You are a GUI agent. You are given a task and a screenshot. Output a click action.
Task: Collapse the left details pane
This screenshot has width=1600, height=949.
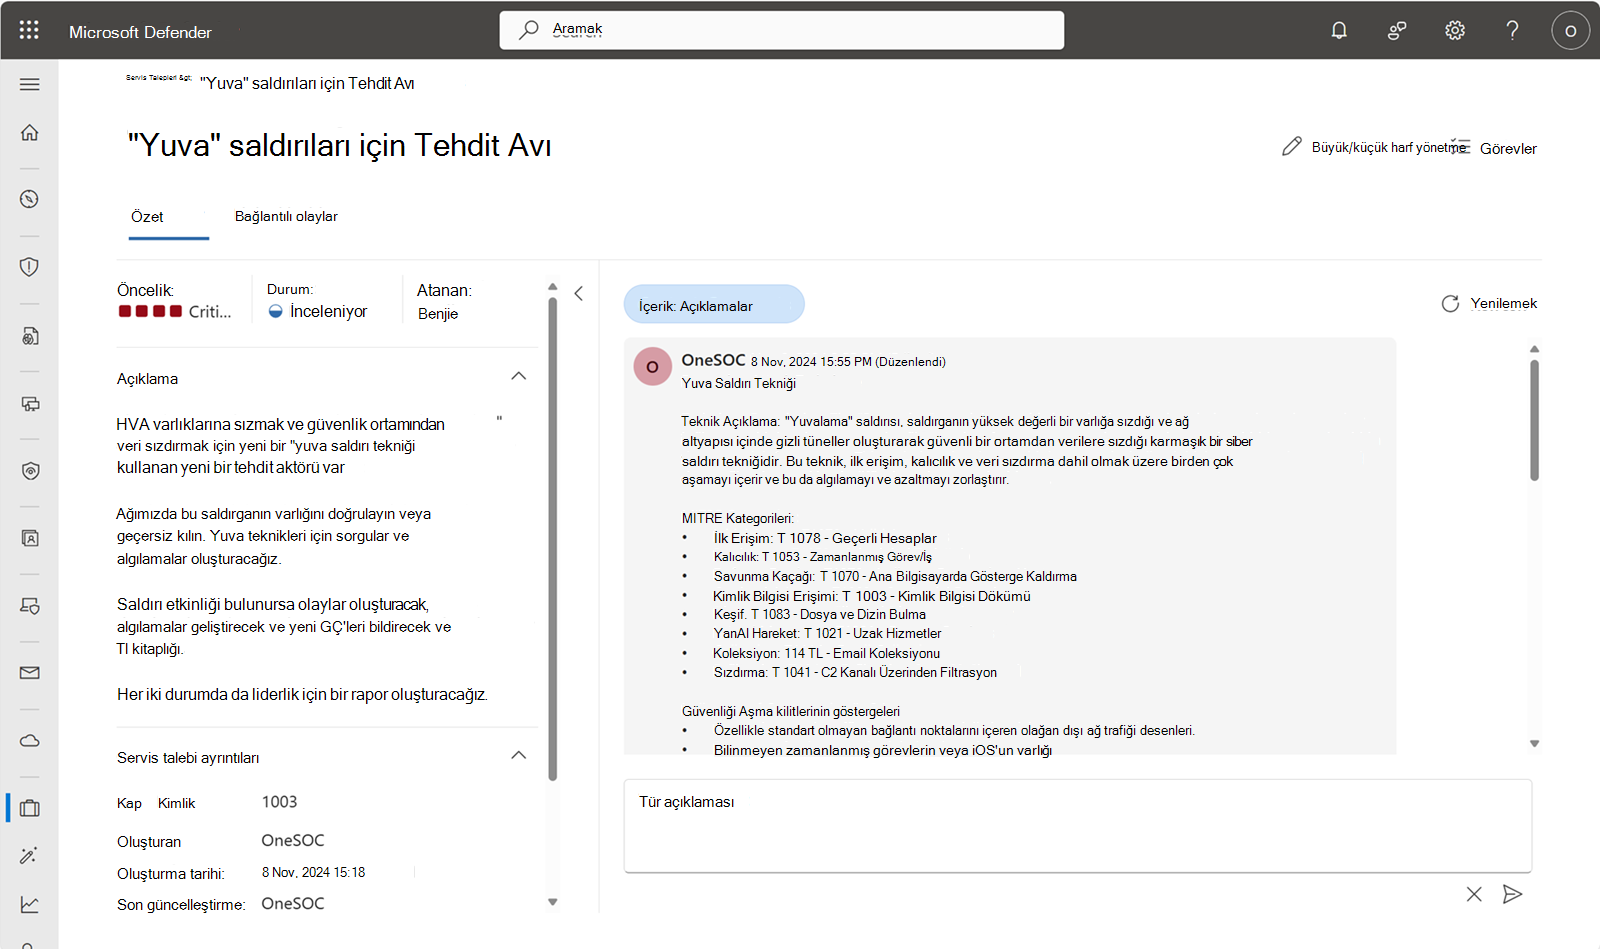pyautogui.click(x=578, y=293)
